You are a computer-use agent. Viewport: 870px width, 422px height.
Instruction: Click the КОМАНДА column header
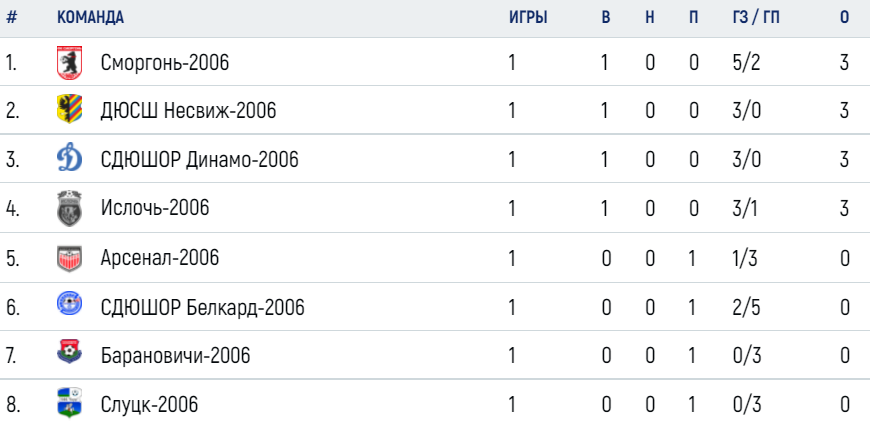coord(90,18)
